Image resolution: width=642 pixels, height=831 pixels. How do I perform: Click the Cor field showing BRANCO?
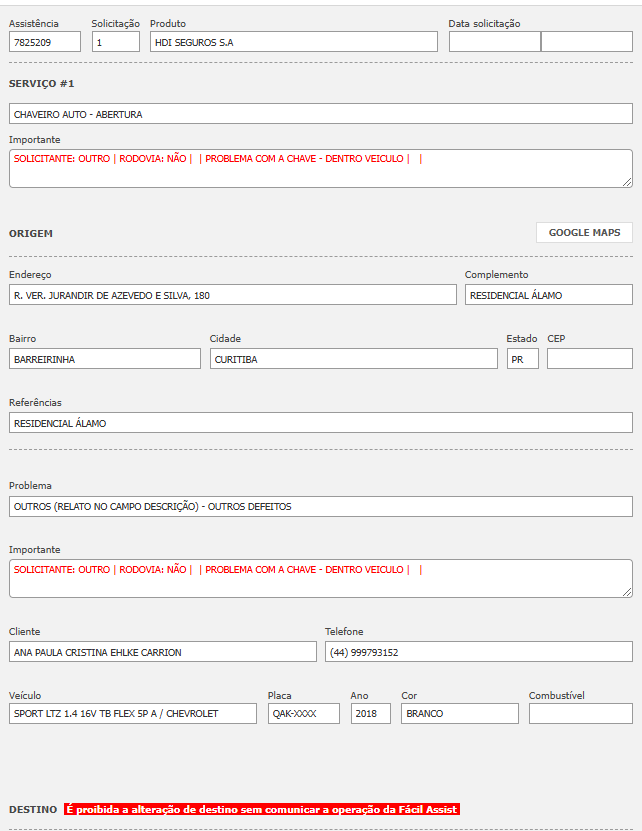[459, 714]
